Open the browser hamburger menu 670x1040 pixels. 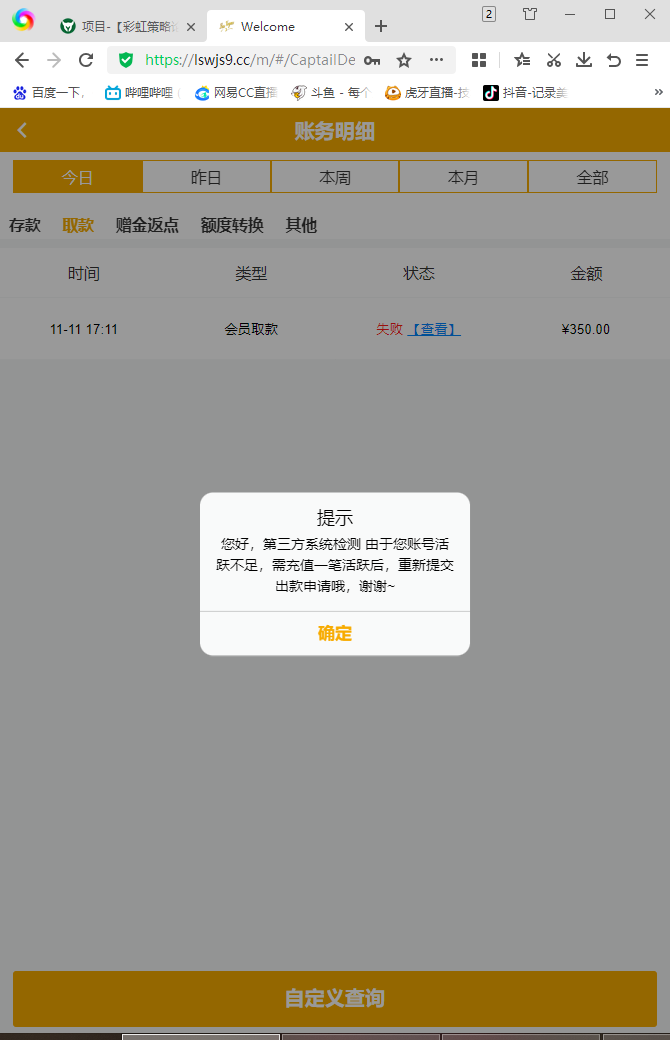tap(642, 60)
